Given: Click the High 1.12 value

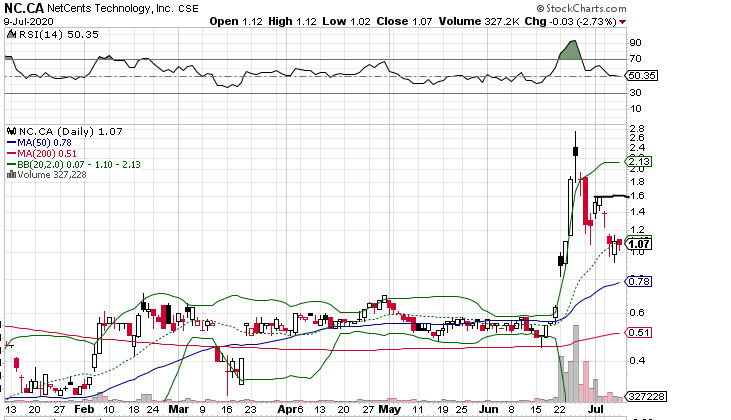Looking at the screenshot, I should pyautogui.click(x=292, y=21).
